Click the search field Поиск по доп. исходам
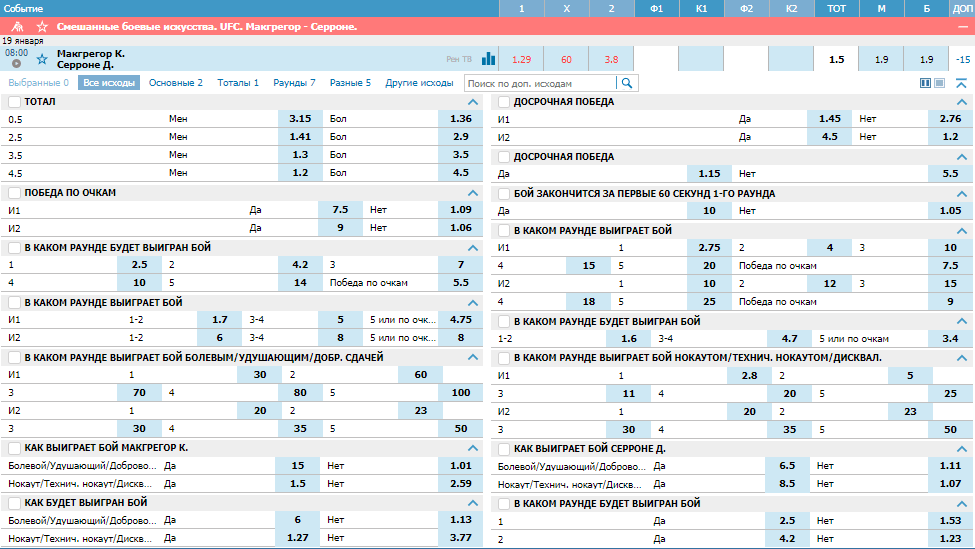Image resolution: width=975 pixels, height=549 pixels. [x=540, y=83]
